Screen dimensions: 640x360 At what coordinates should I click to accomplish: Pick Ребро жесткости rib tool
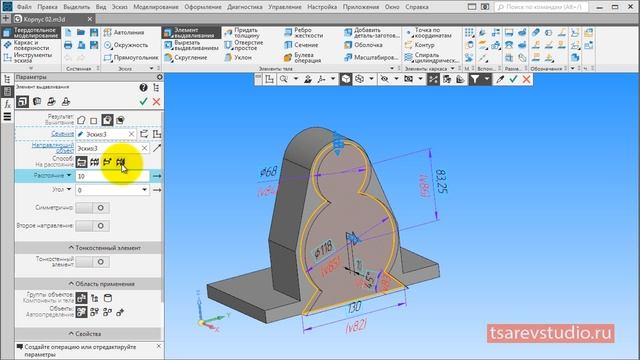(304, 33)
